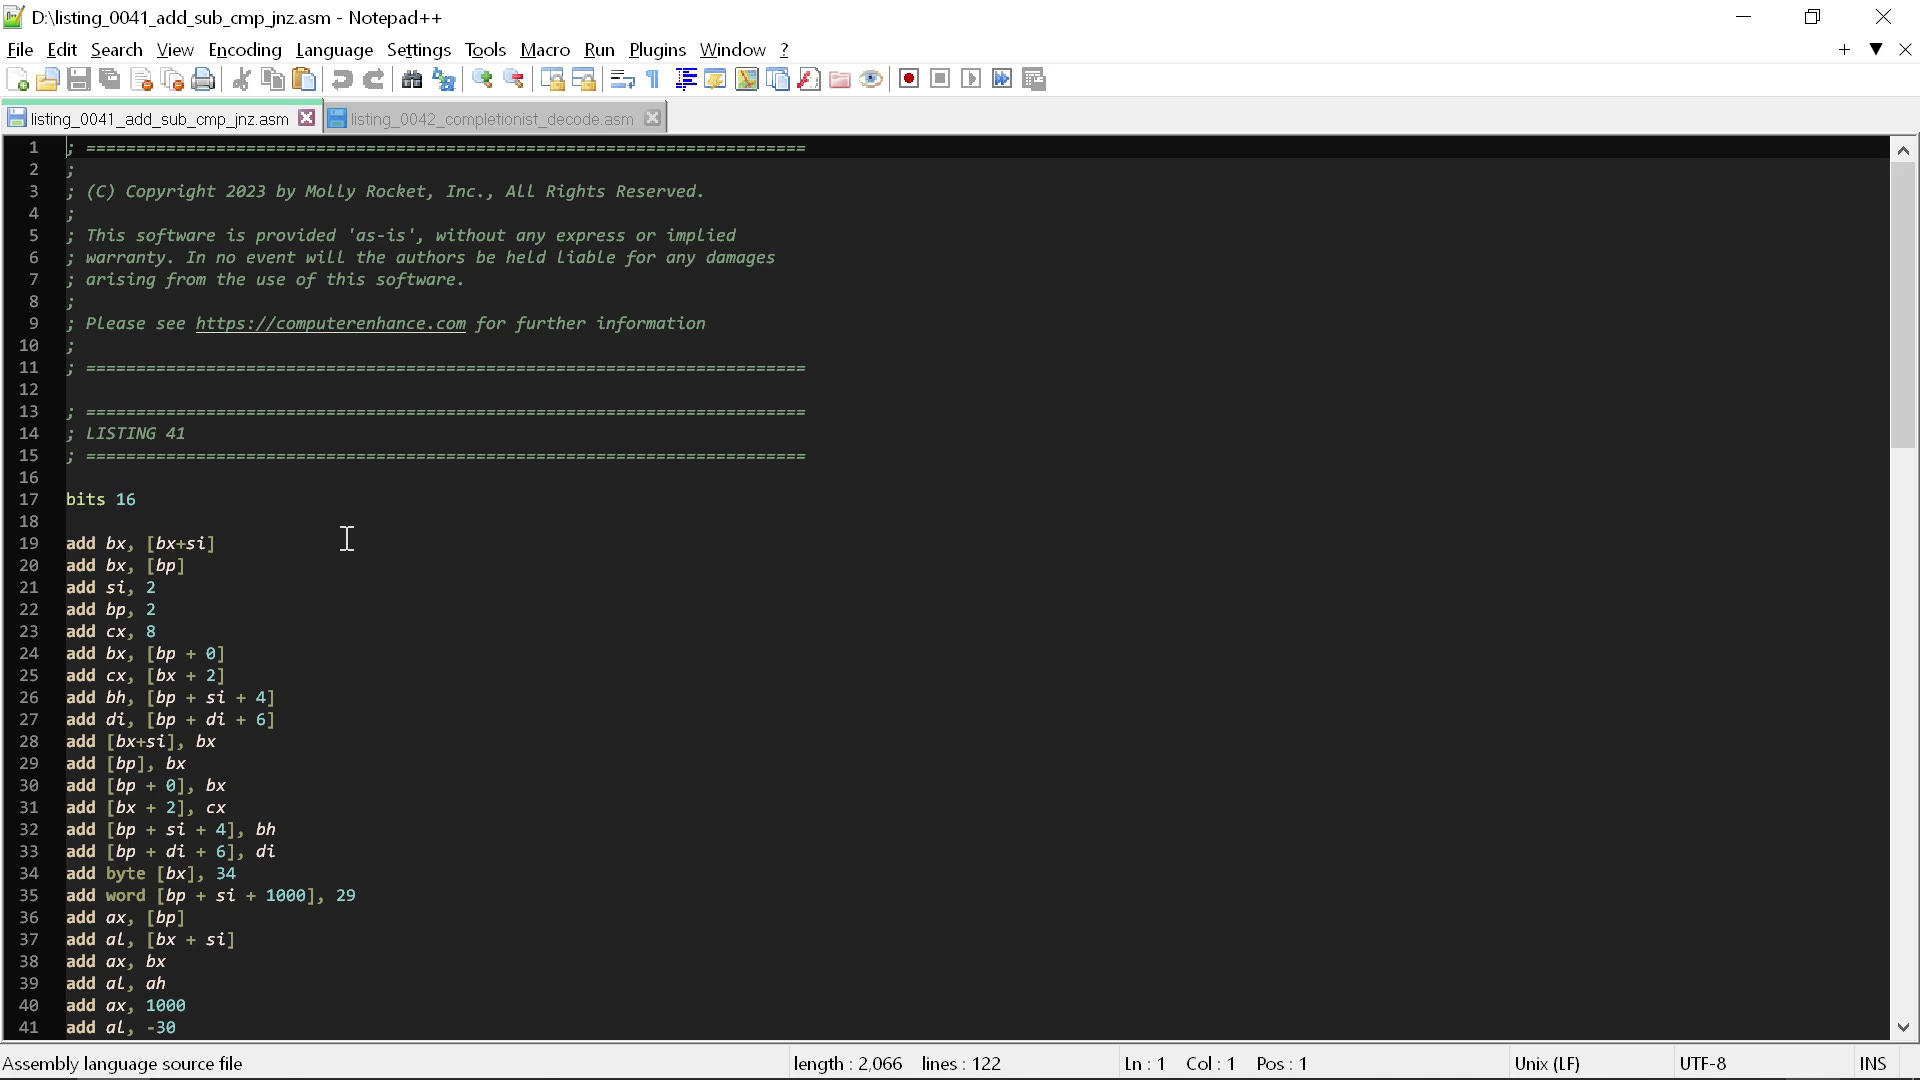Image resolution: width=1920 pixels, height=1080 pixels.
Task: Open the Macro menu
Action: pyautogui.click(x=544, y=49)
